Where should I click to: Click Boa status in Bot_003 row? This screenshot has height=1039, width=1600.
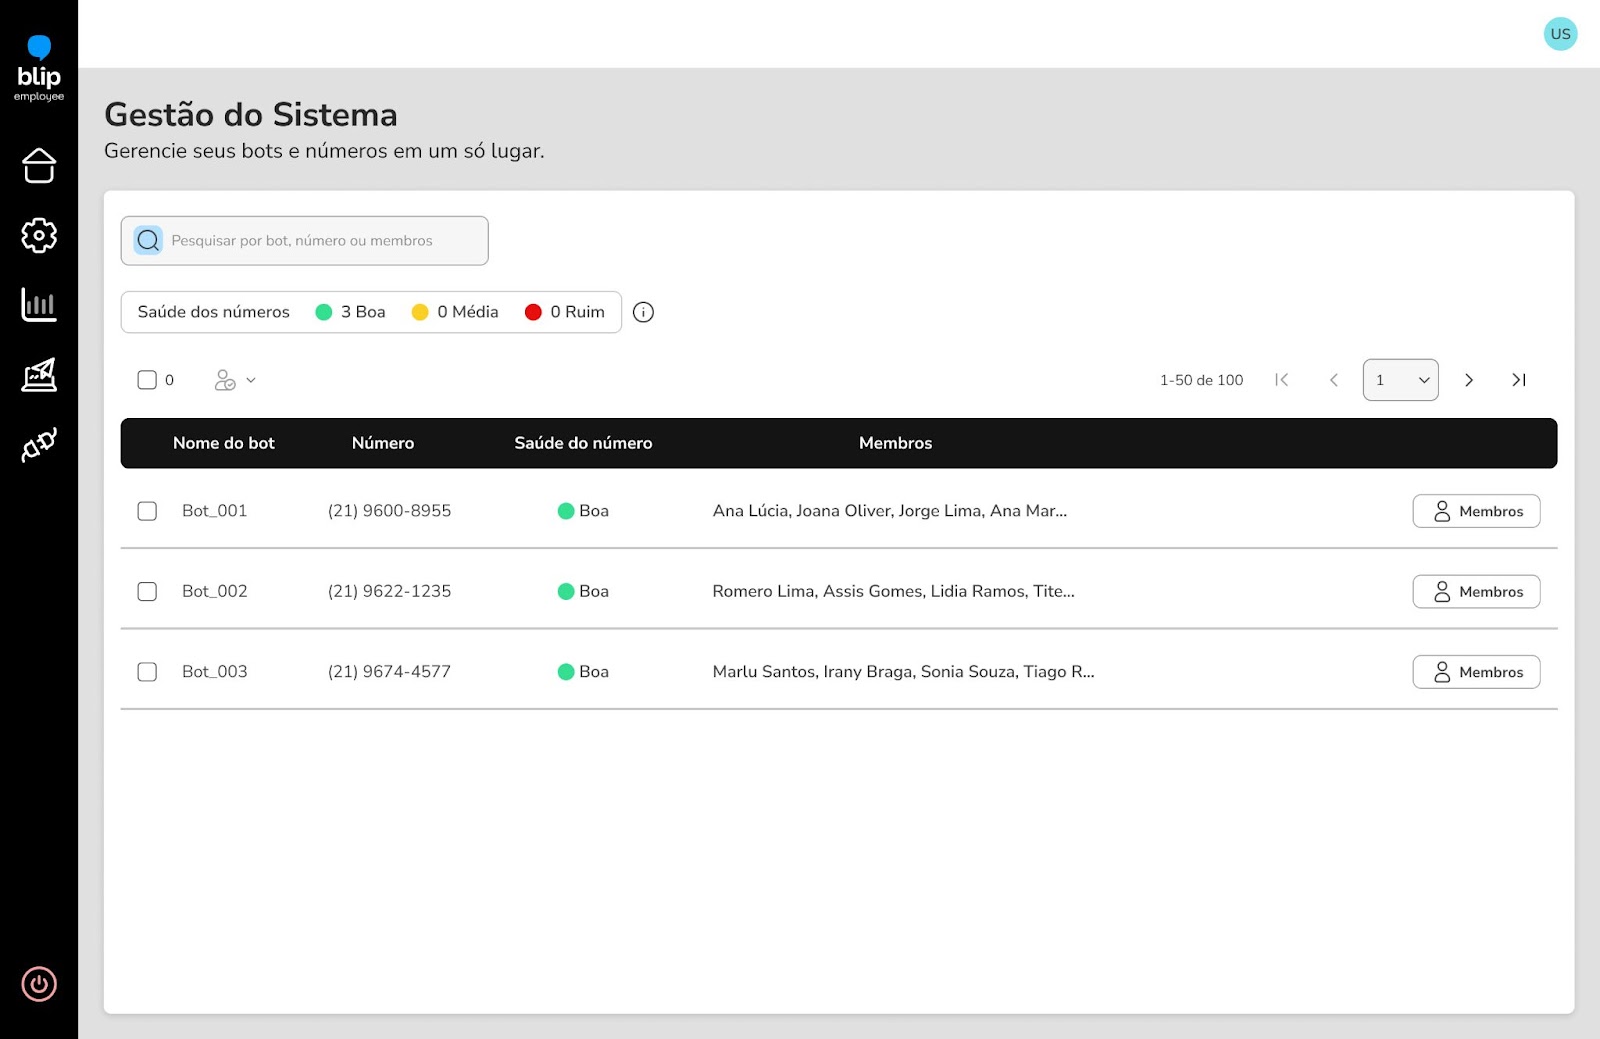click(583, 672)
